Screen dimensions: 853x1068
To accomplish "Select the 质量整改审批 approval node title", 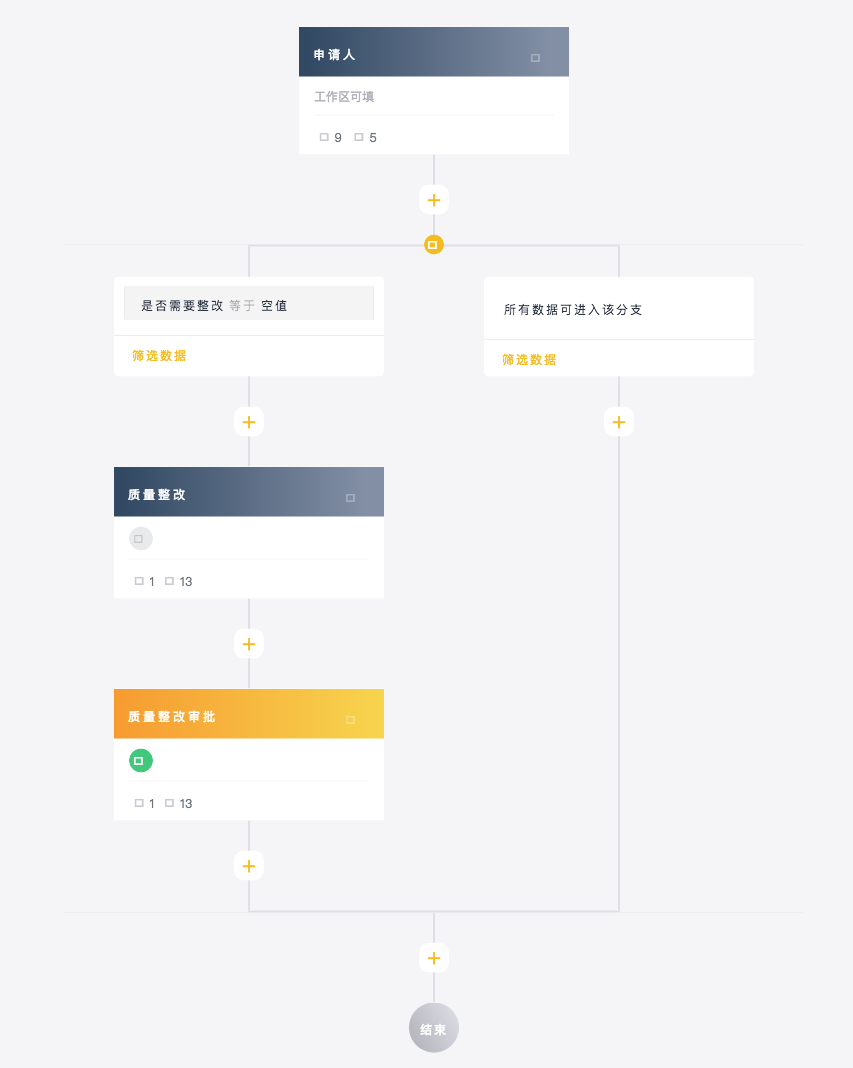I will [172, 717].
